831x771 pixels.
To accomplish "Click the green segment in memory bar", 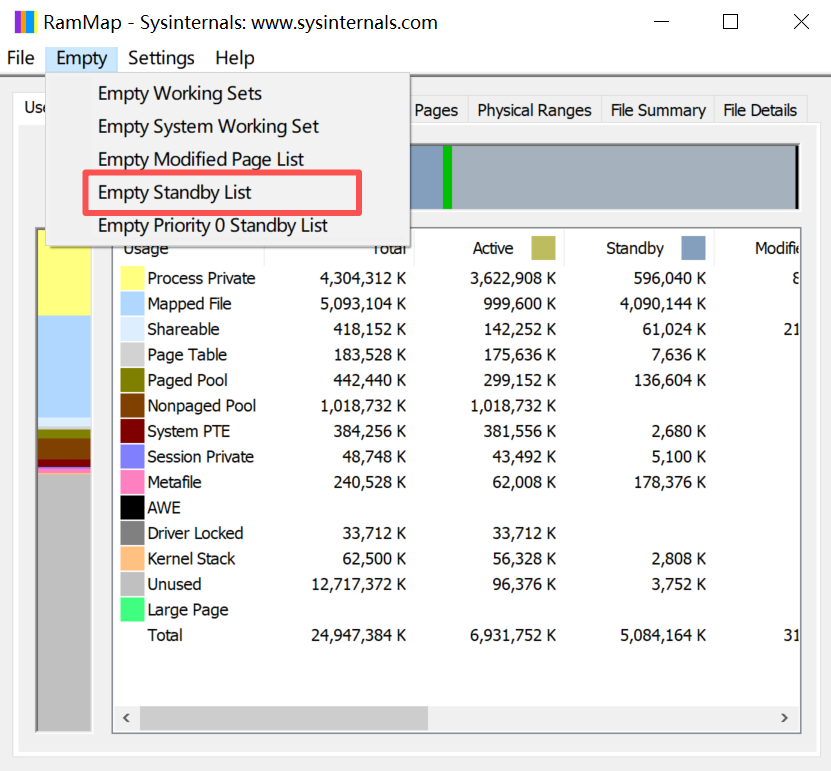I will 447,177.
